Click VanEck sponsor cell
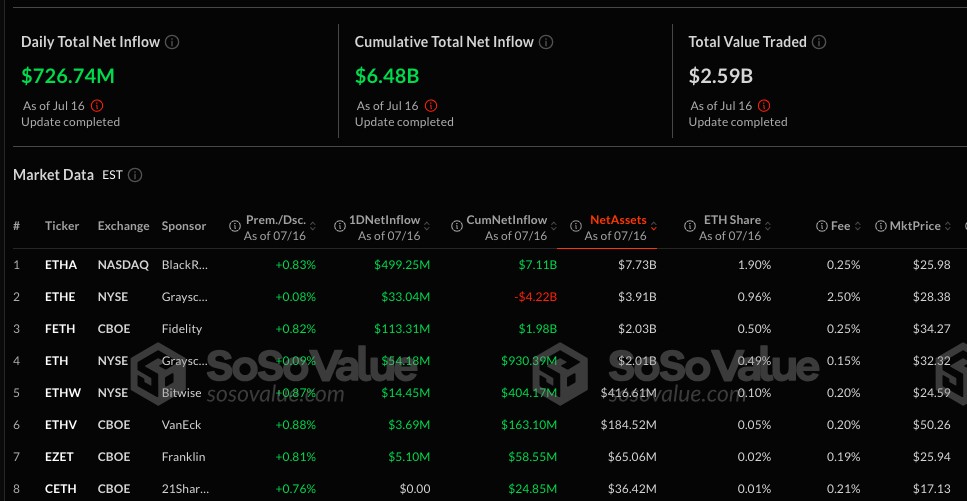Viewport: 967px width, 501px height. pyautogui.click(x=181, y=425)
